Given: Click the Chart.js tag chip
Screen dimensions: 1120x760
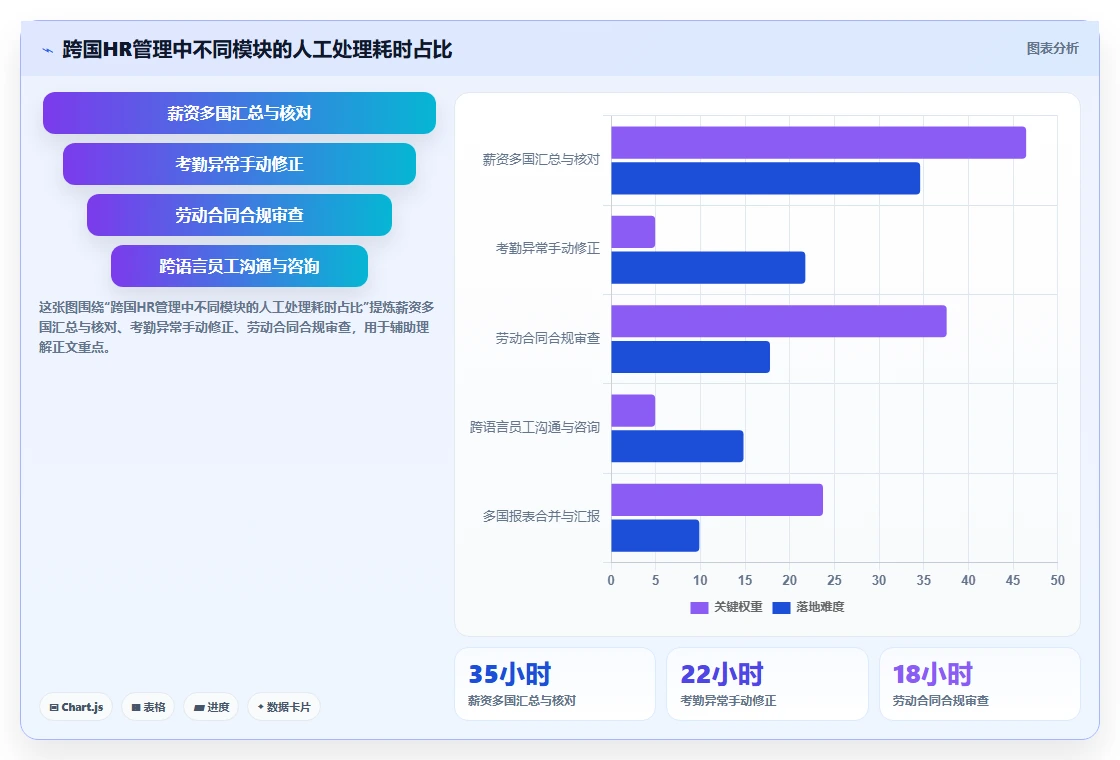Looking at the screenshot, I should [x=76, y=707].
